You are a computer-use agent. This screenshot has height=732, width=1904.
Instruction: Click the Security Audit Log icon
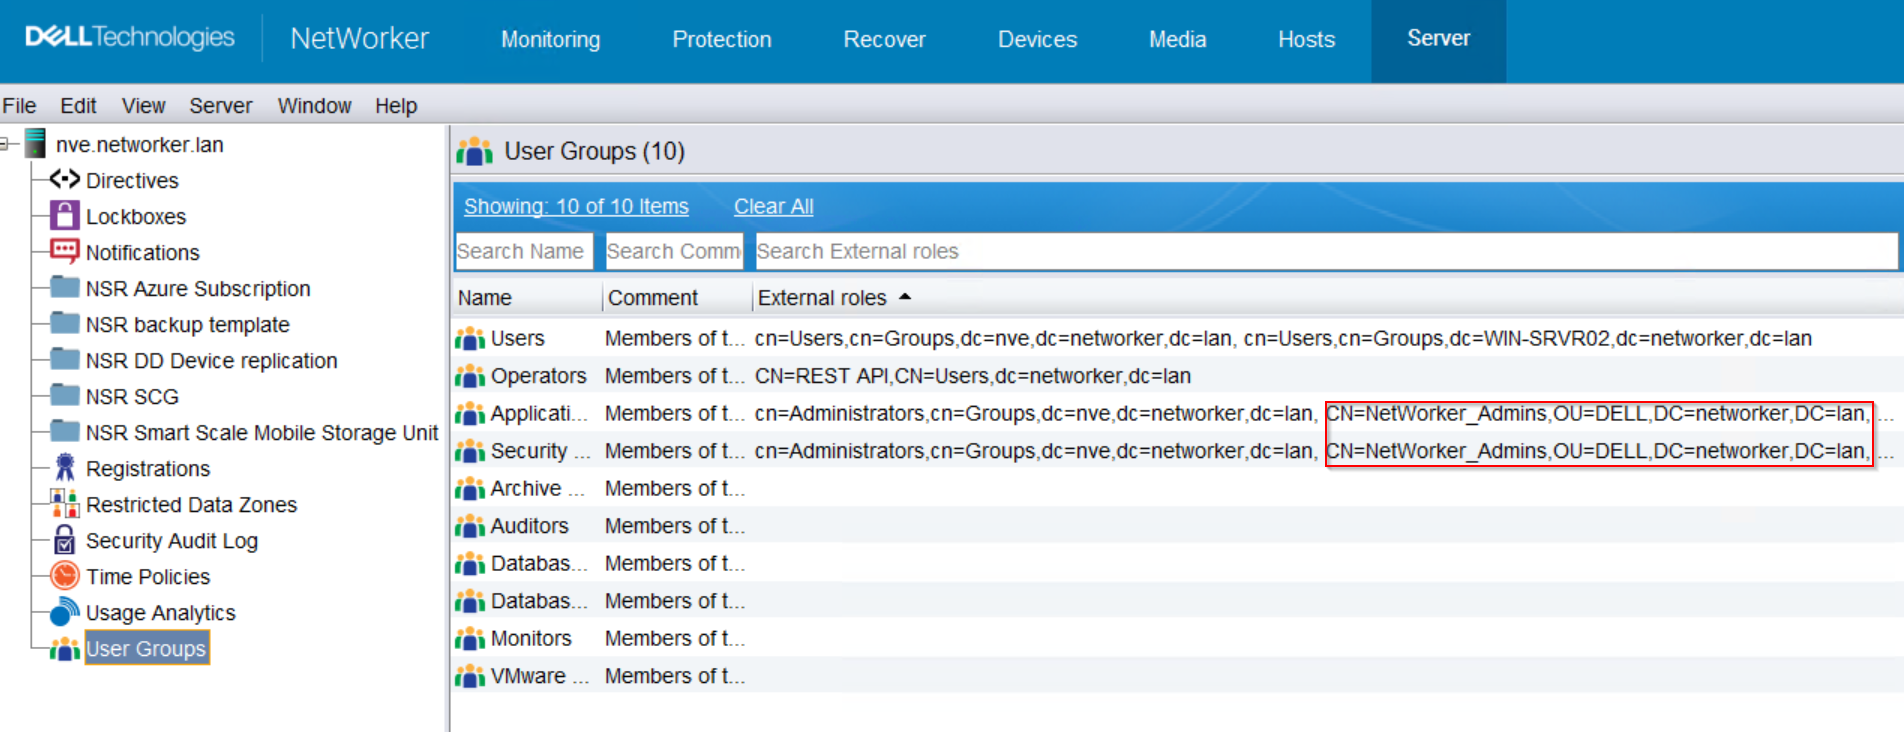tap(65, 540)
